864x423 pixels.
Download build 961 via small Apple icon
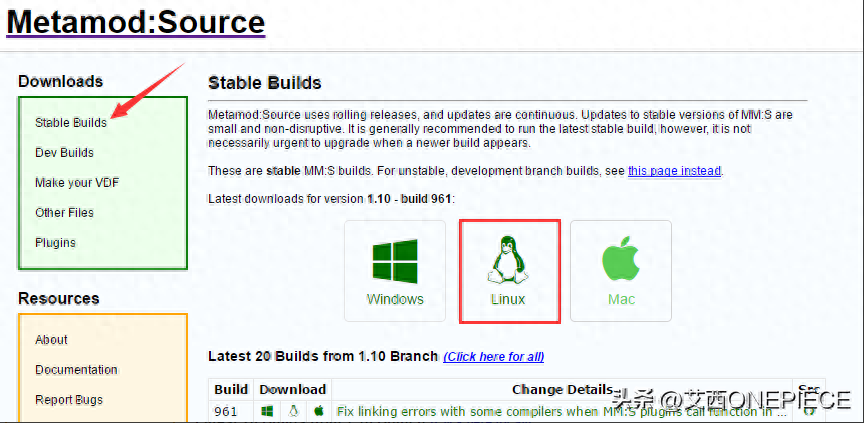319,411
